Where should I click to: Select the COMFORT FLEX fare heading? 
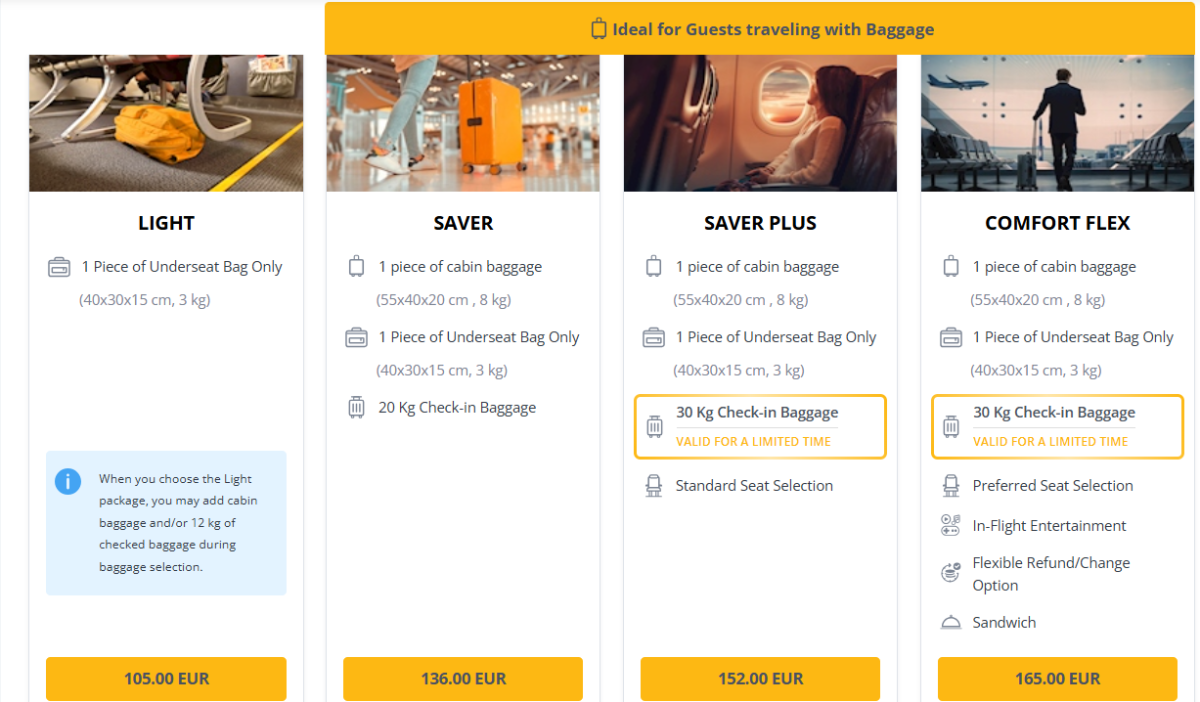click(1057, 223)
